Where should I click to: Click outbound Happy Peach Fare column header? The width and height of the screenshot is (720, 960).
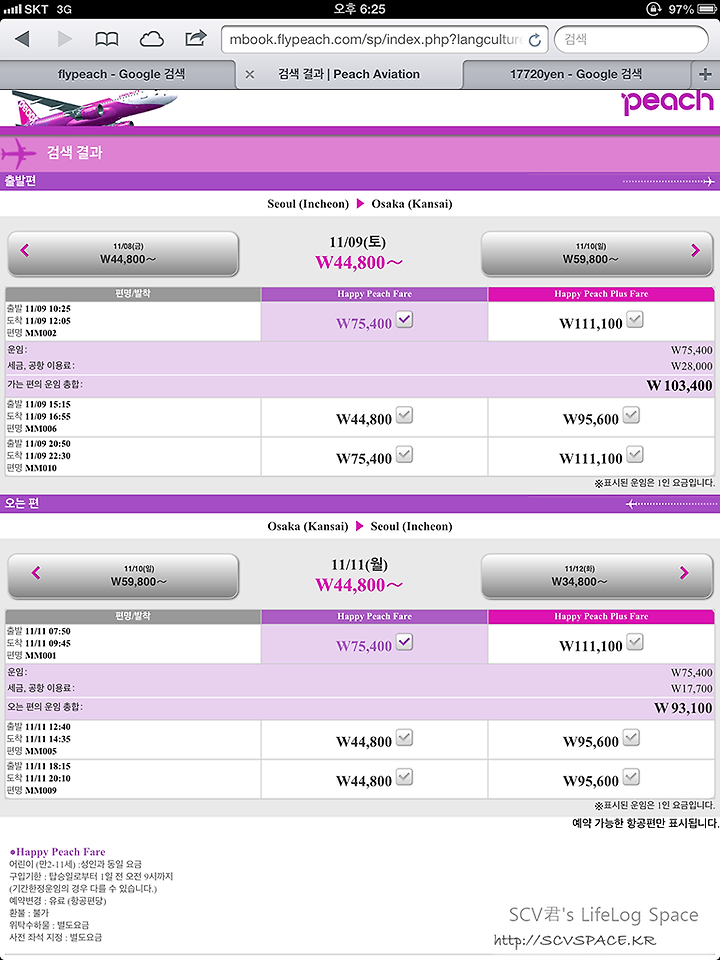(x=374, y=294)
